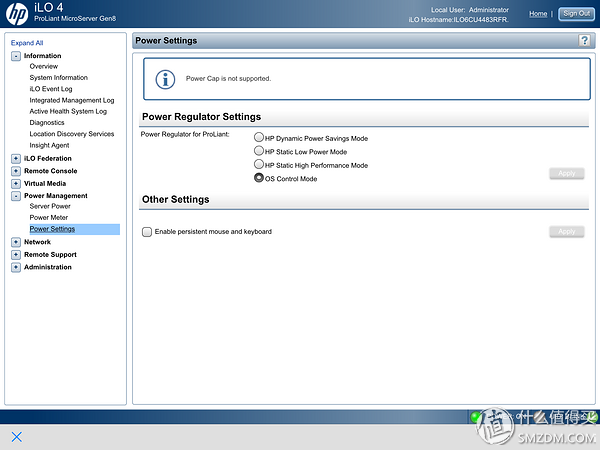Open Location Discovery Services

pos(72,134)
